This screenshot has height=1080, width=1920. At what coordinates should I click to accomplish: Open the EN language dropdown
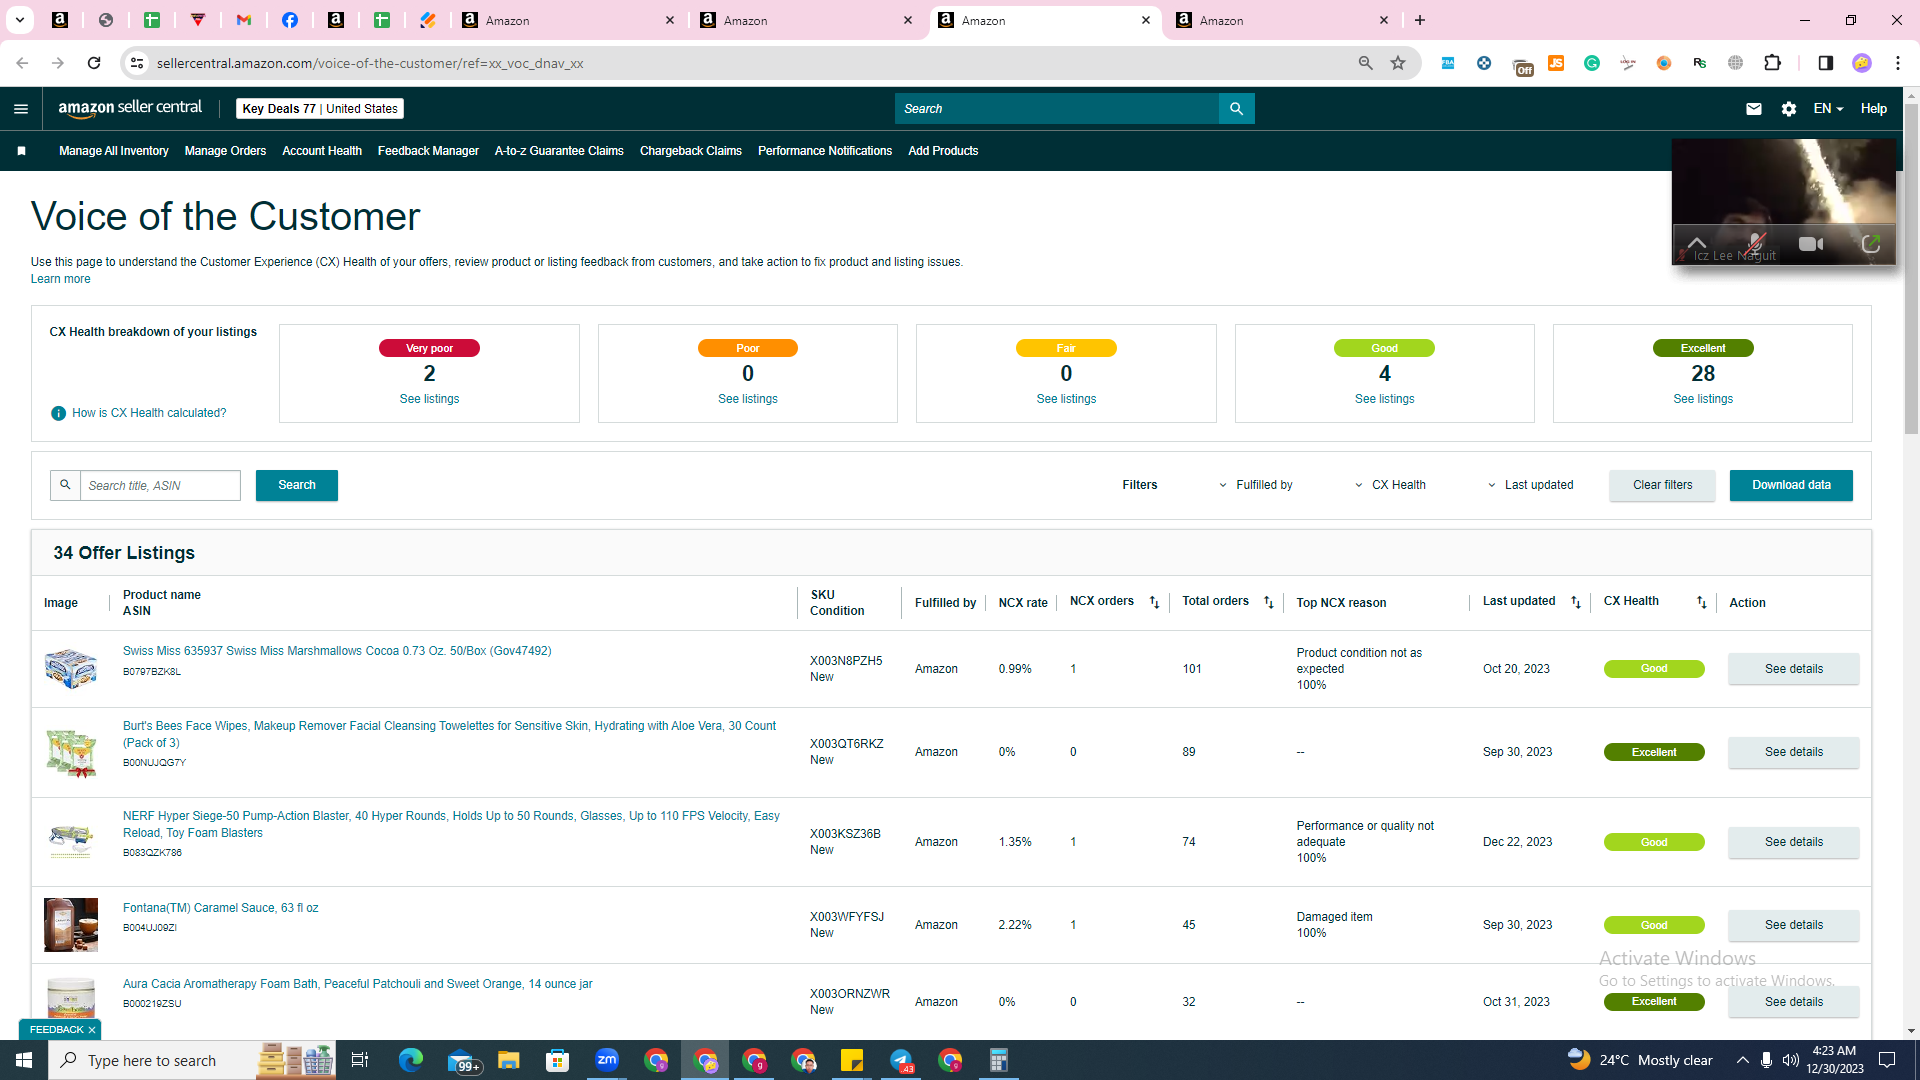[x=1828, y=109]
